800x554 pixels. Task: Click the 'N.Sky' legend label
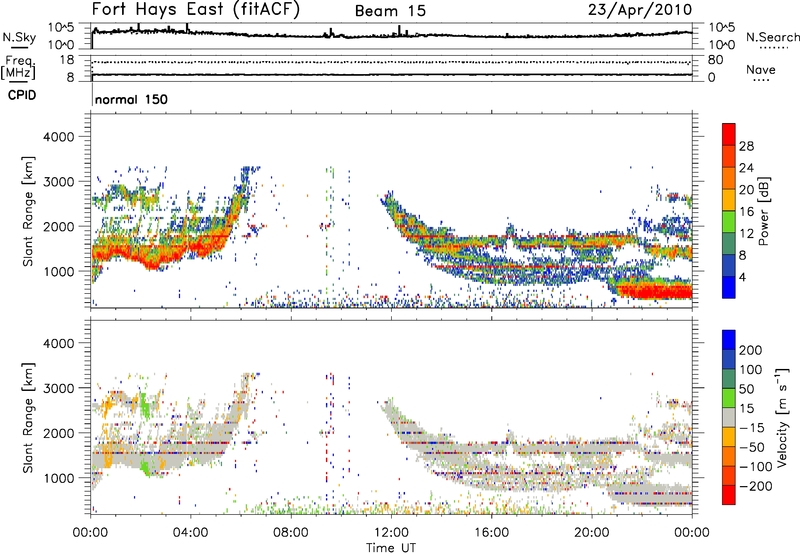coord(19,37)
